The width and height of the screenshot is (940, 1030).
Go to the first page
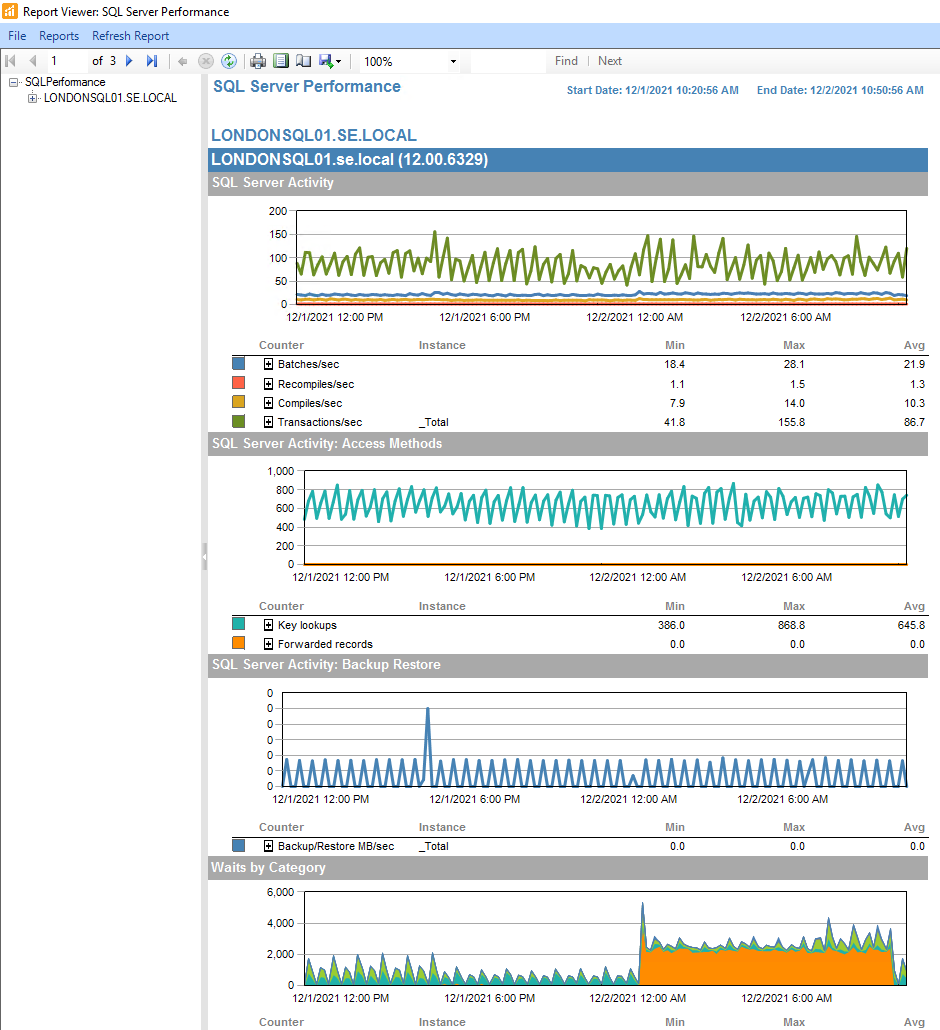[11, 61]
